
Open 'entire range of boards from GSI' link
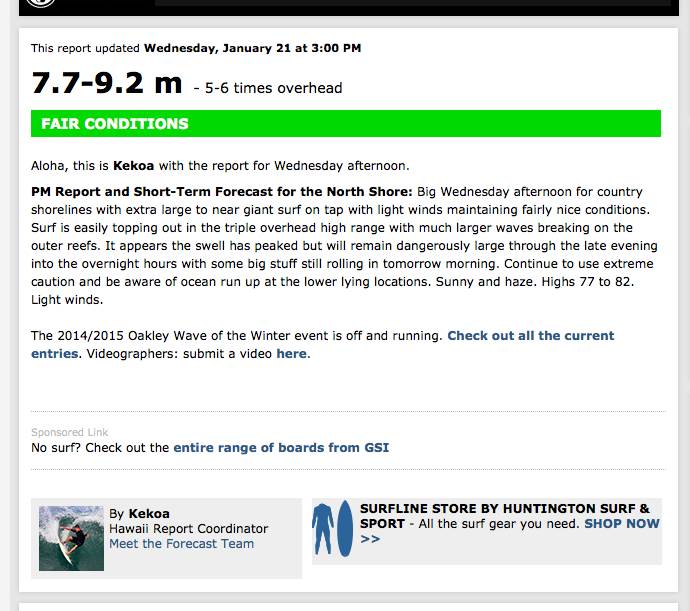point(281,447)
